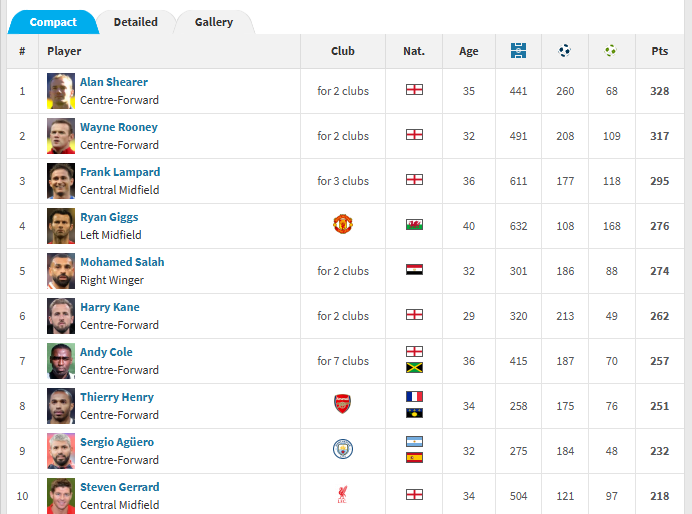The width and height of the screenshot is (692, 514).
Task: Open Harry Kane's player profile link
Action: (110, 307)
